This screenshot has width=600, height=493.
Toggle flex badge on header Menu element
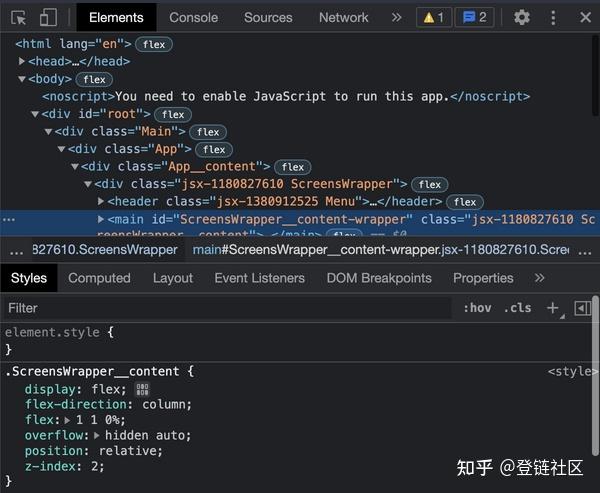pyautogui.click(x=465, y=202)
